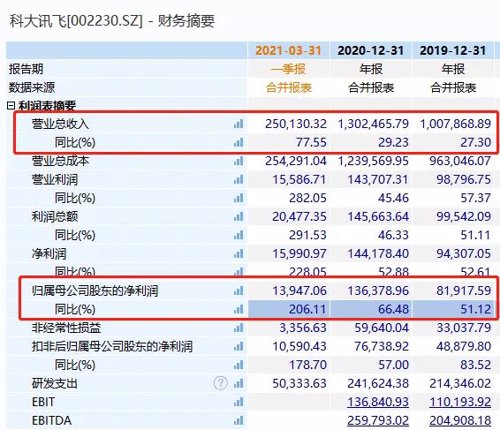The height and width of the screenshot is (430, 500).
Task: Select the revenue cell 1,007,868.89
Action: [x=455, y=124]
